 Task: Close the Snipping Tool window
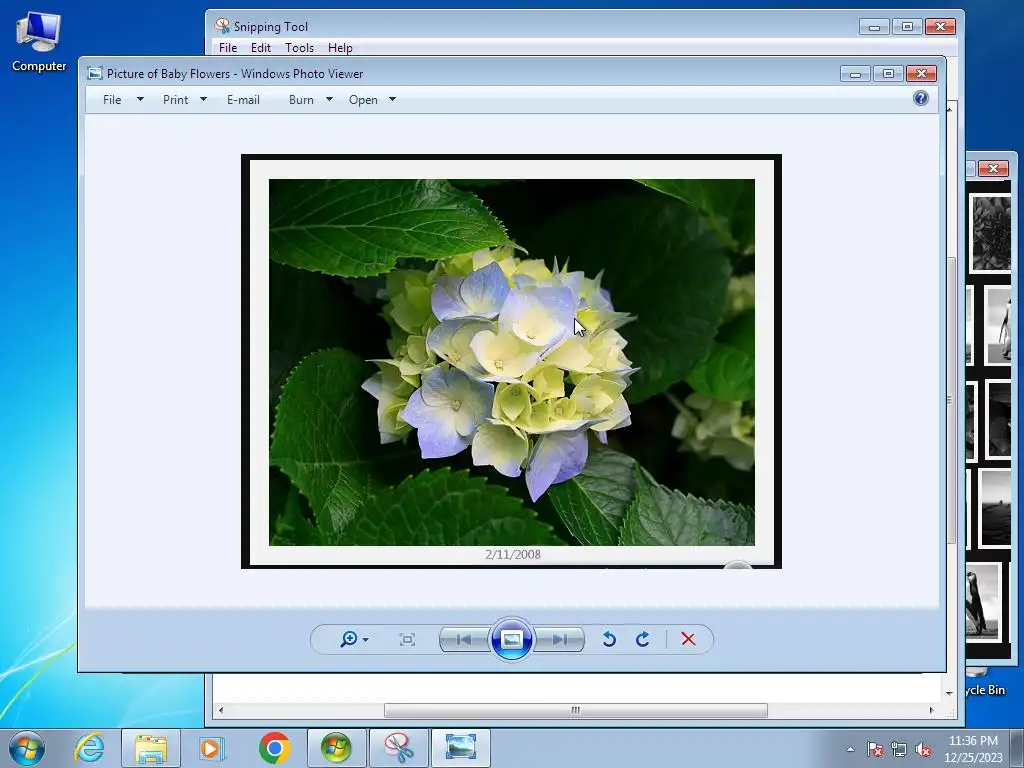[940, 26]
